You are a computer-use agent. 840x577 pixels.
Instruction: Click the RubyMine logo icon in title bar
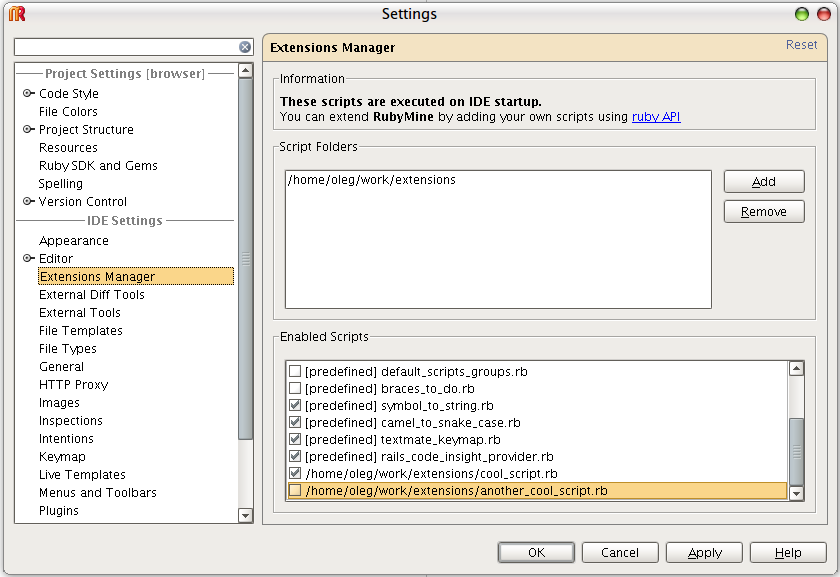pyautogui.click(x=17, y=13)
